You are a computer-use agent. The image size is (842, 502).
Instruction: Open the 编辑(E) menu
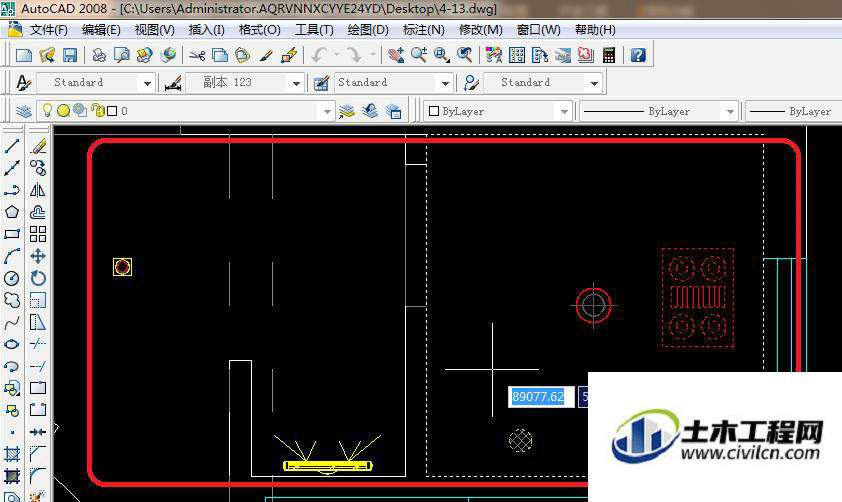pyautogui.click(x=101, y=30)
